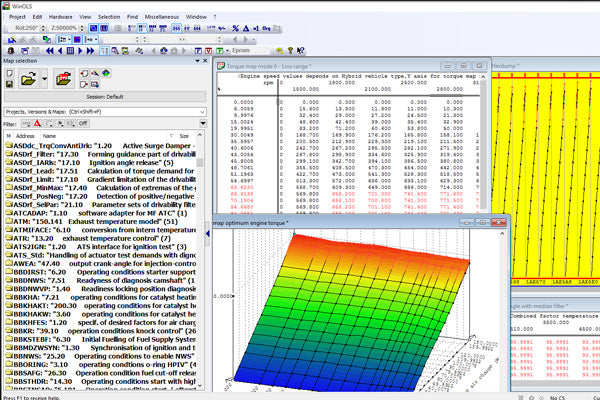Toggle the FF hexadecimal display mode
Viewport: 600px width, 400px height.
point(187,28)
